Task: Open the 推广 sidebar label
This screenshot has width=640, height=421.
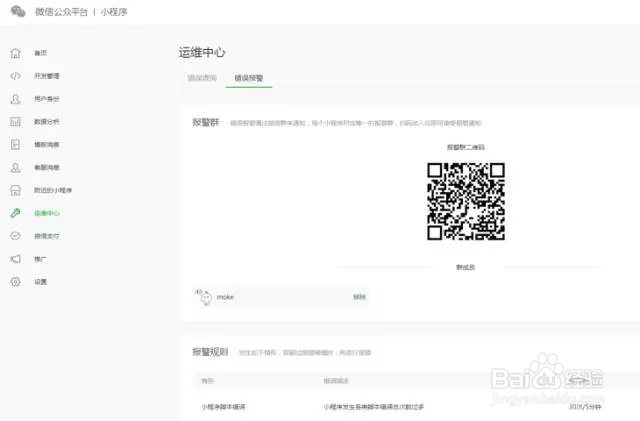Action: [x=40, y=259]
